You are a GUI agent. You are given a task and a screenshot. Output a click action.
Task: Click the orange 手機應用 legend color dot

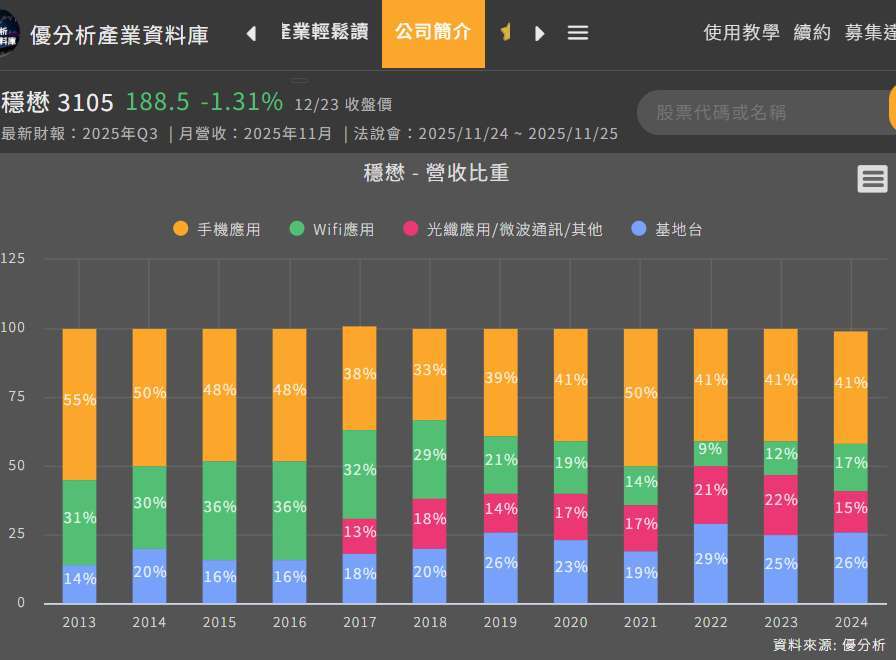(180, 229)
